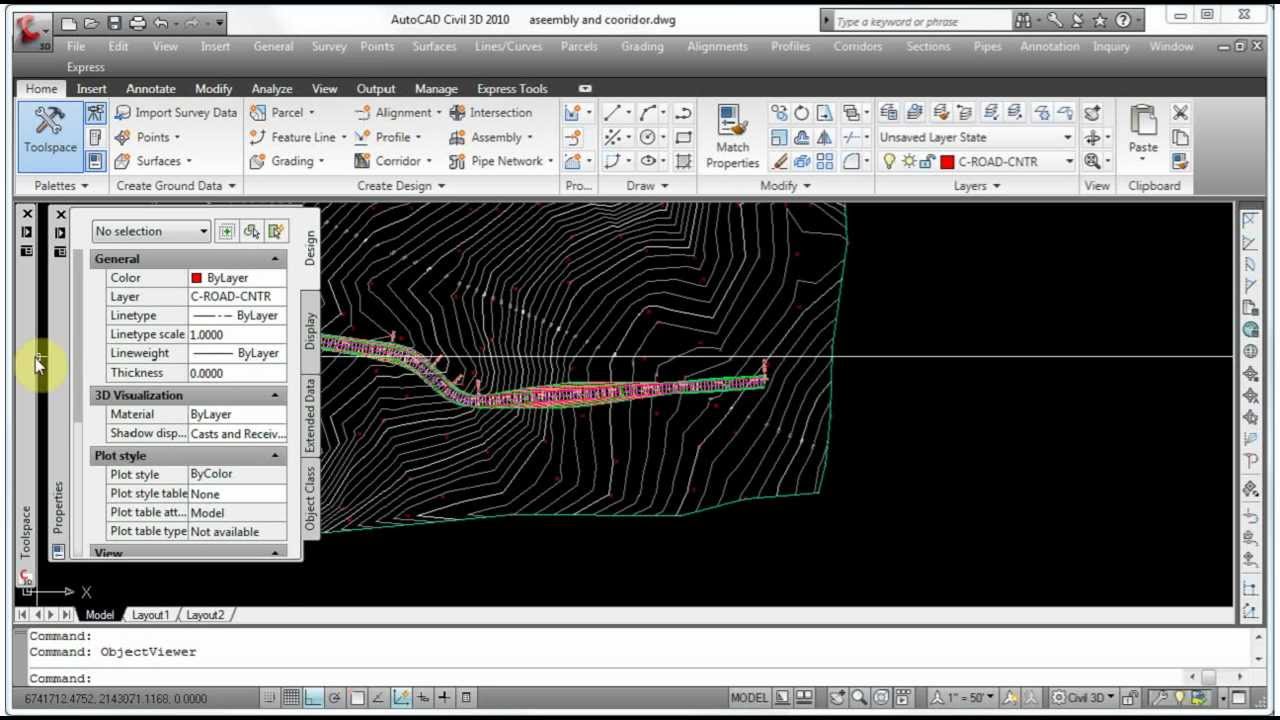Viewport: 1280px width, 720px height.
Task: Click the Select Objects icon in Properties palette
Action: pyautogui.click(x=251, y=231)
